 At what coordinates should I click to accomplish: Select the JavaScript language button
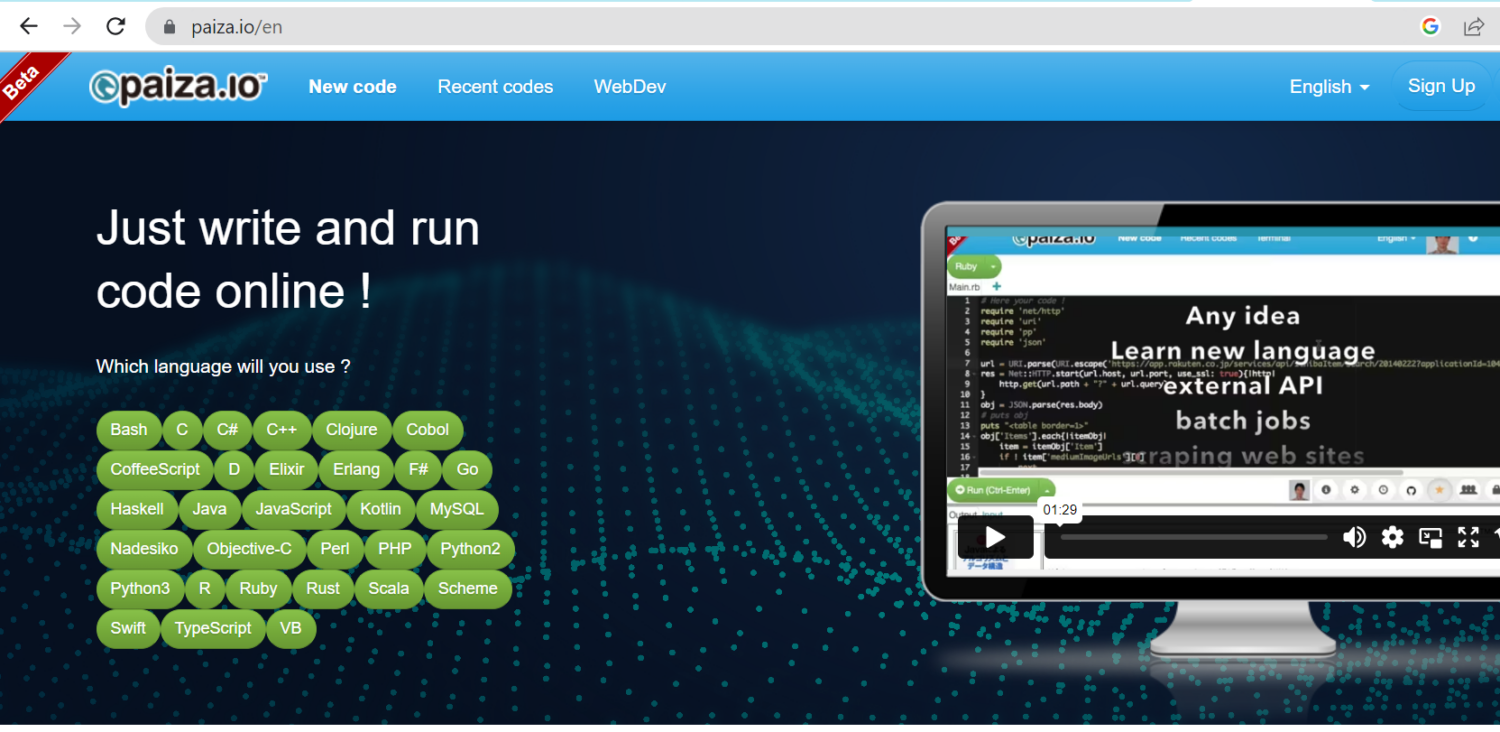293,509
